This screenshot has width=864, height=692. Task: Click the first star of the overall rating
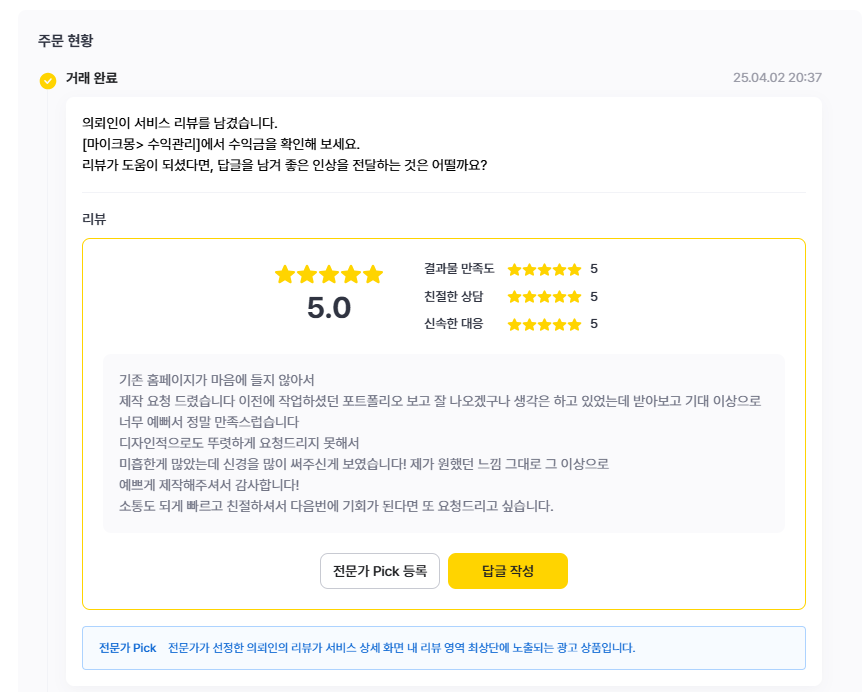click(285, 274)
